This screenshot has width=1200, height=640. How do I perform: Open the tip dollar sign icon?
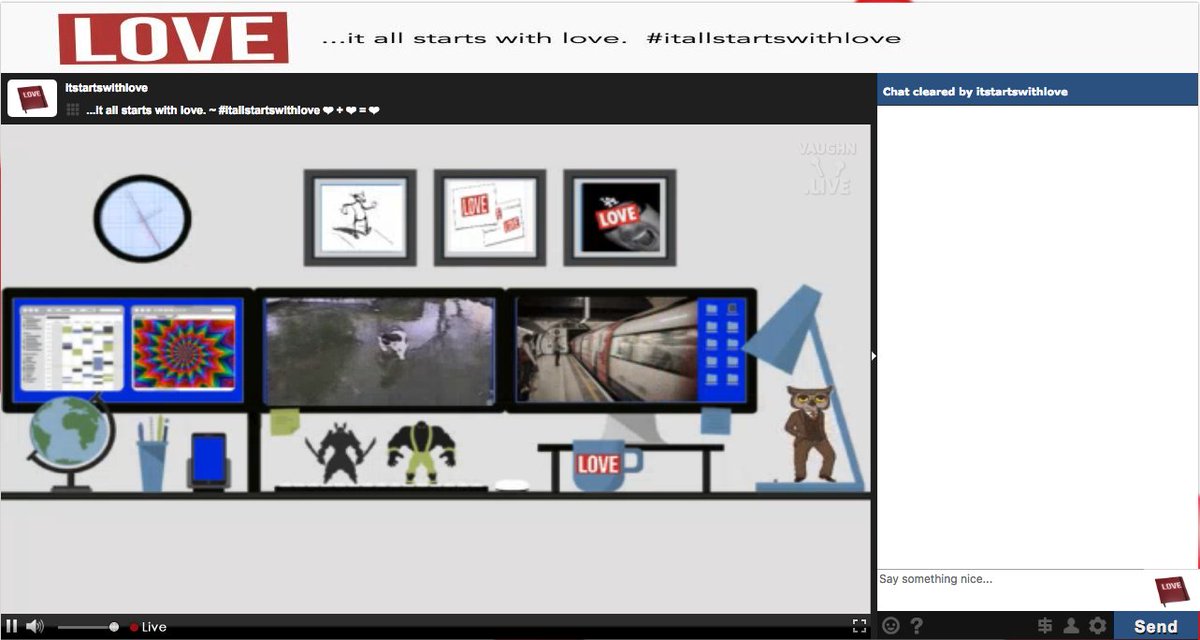[1045, 626]
